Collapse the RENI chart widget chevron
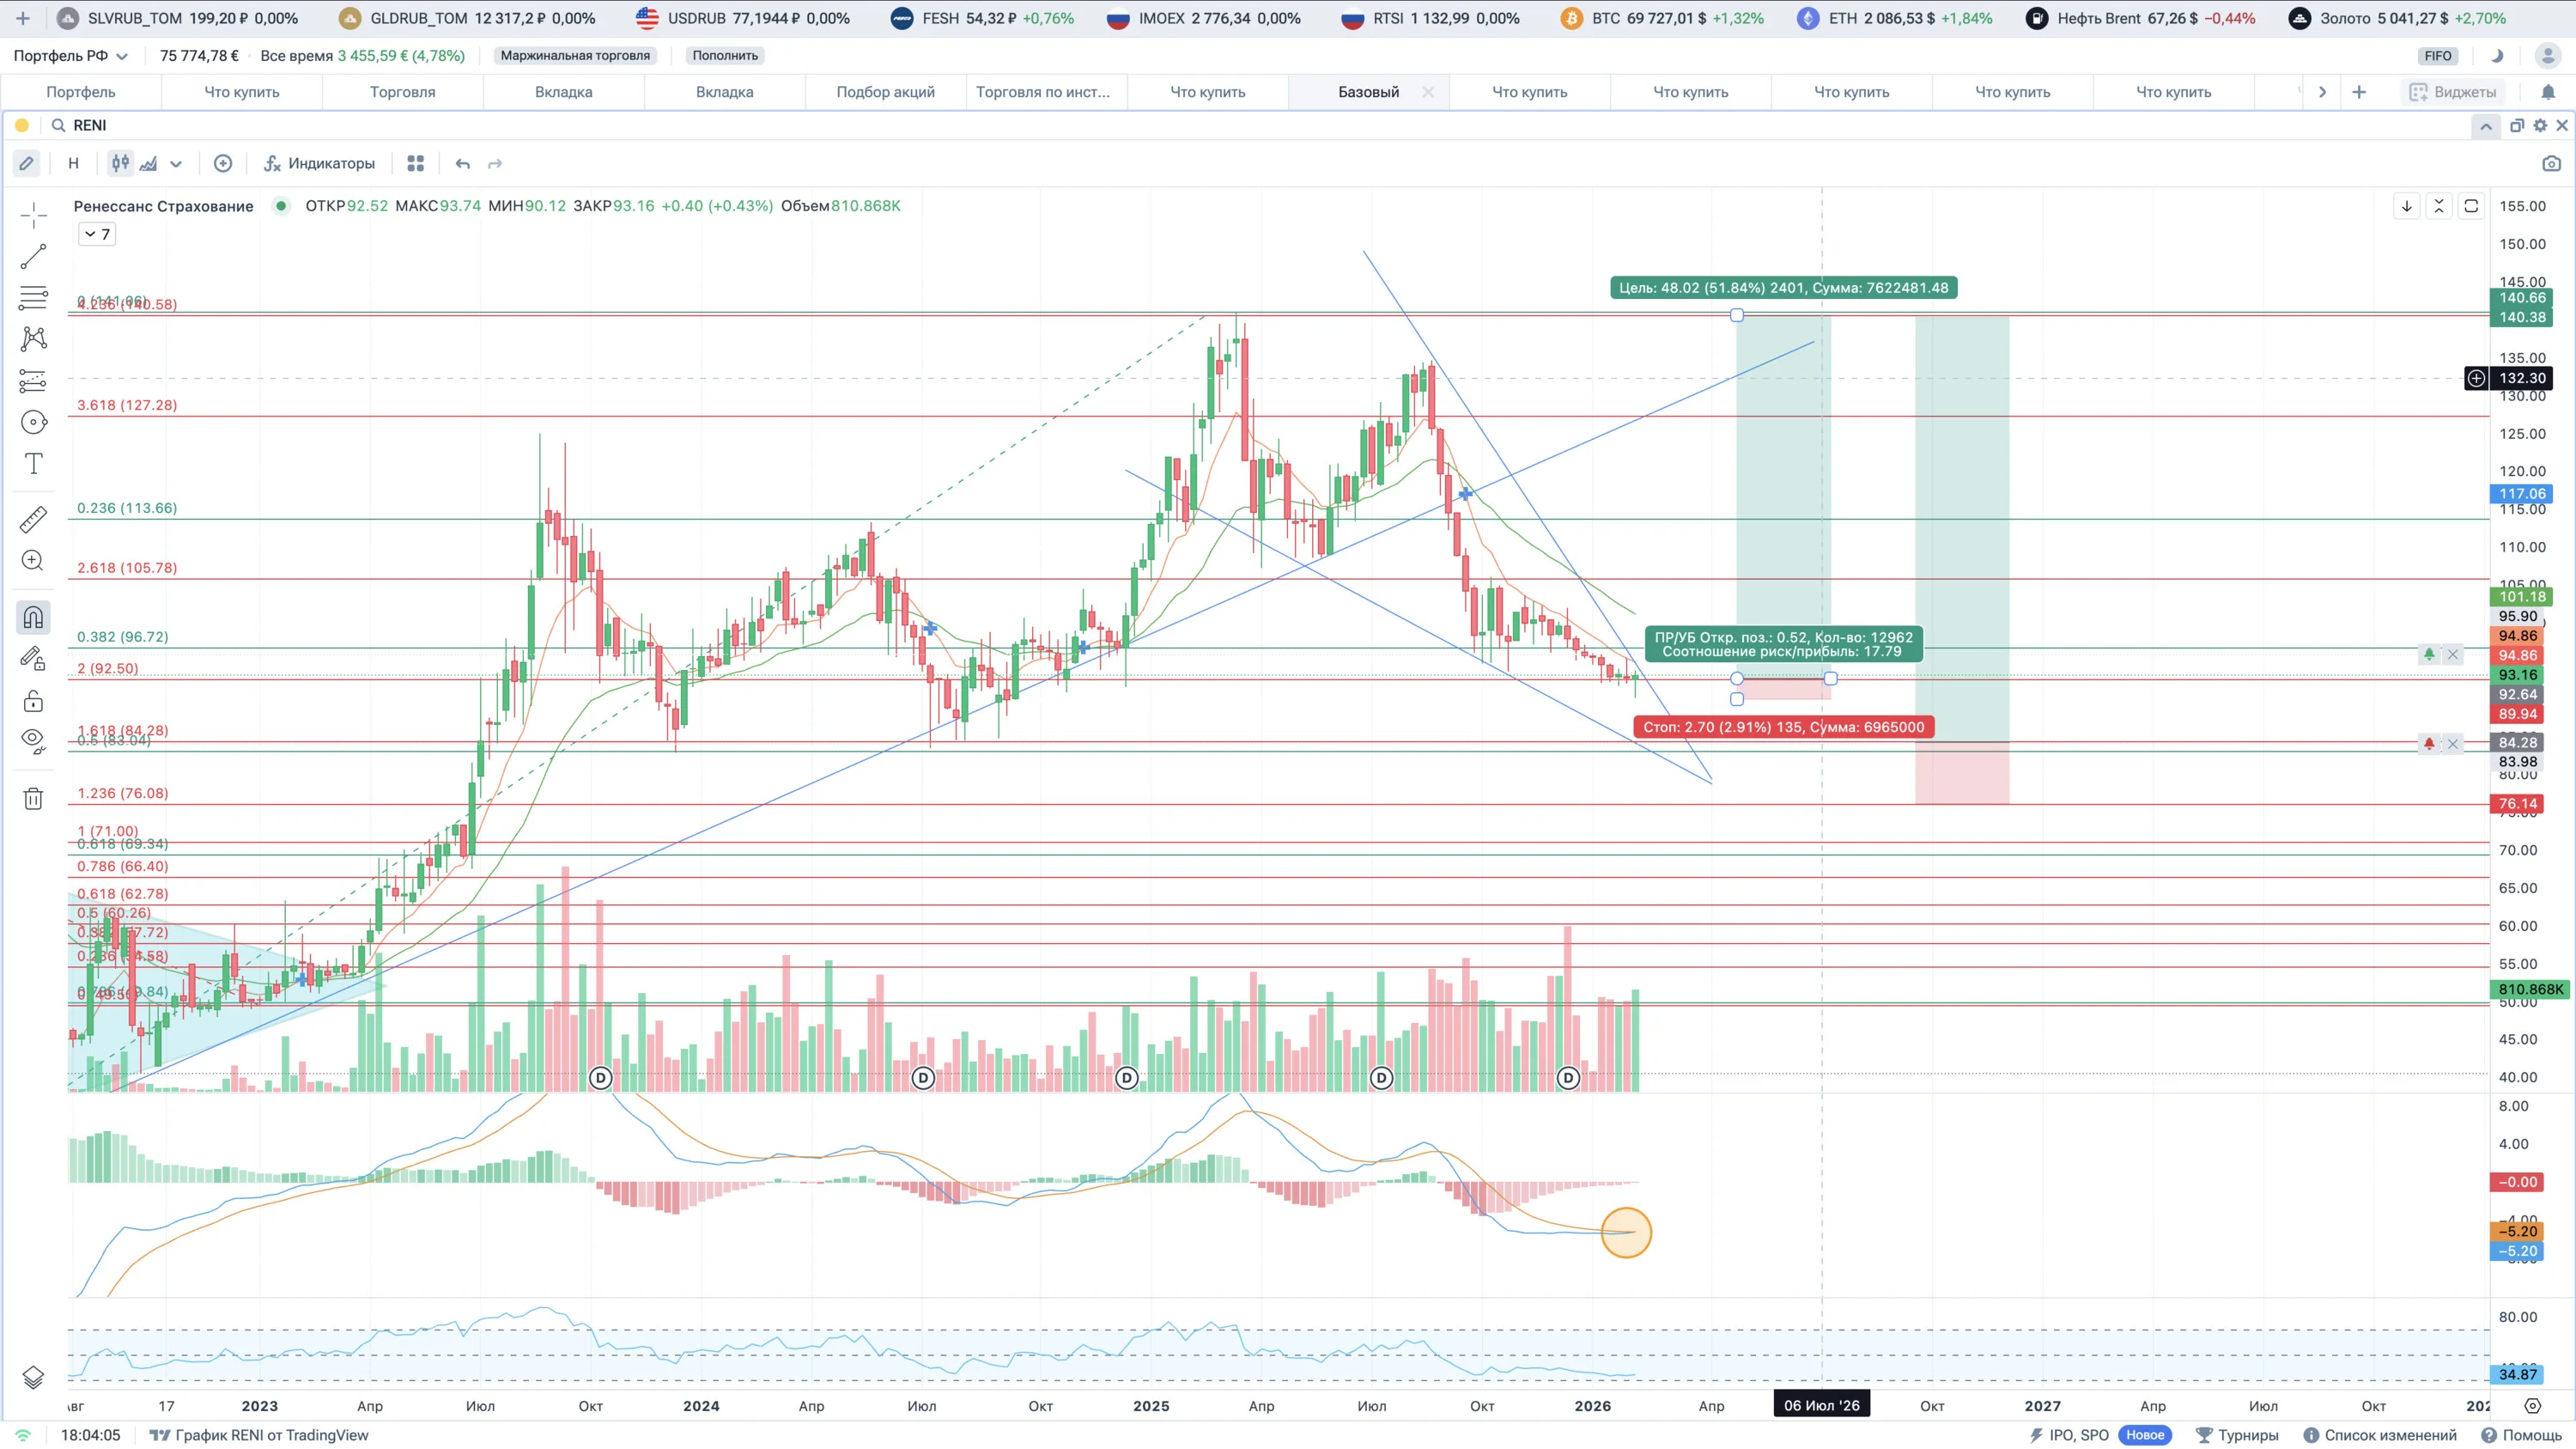This screenshot has height=1449, width=2576. pos(2485,125)
